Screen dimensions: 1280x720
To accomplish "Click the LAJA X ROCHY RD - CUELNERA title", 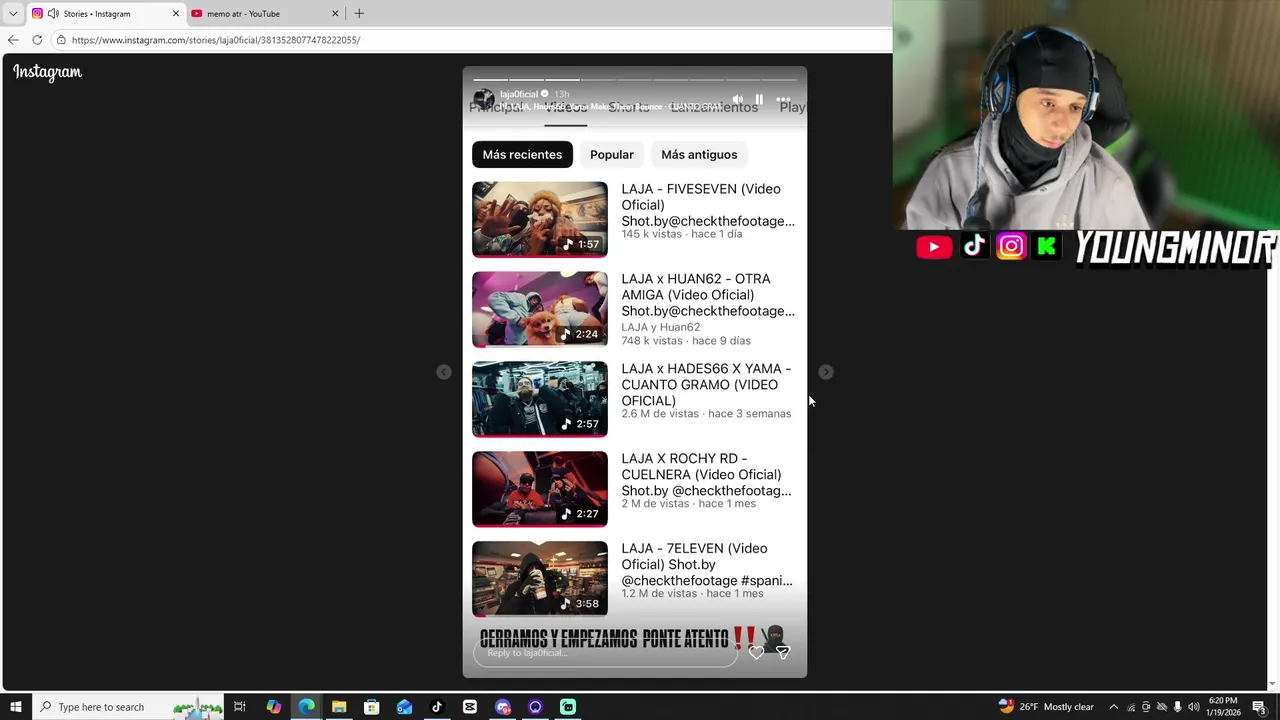I will [x=706, y=474].
